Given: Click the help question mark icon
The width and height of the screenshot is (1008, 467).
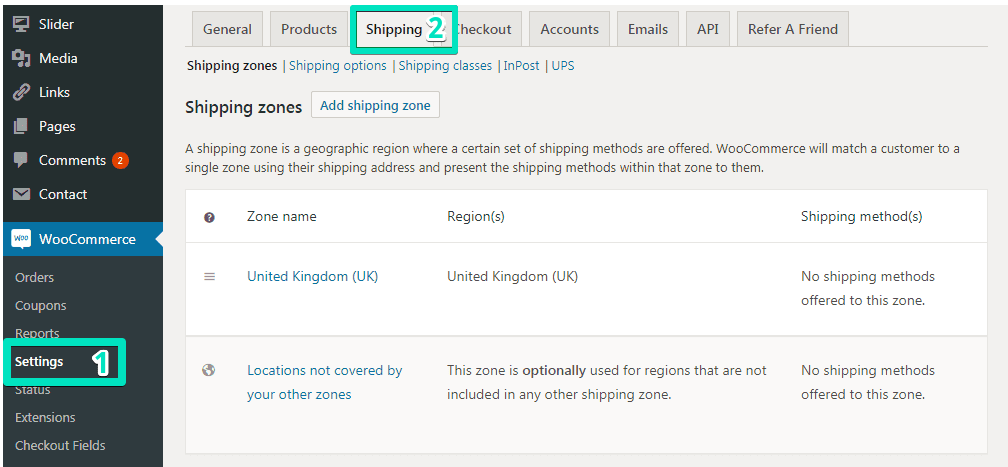Looking at the screenshot, I should coord(210,217).
